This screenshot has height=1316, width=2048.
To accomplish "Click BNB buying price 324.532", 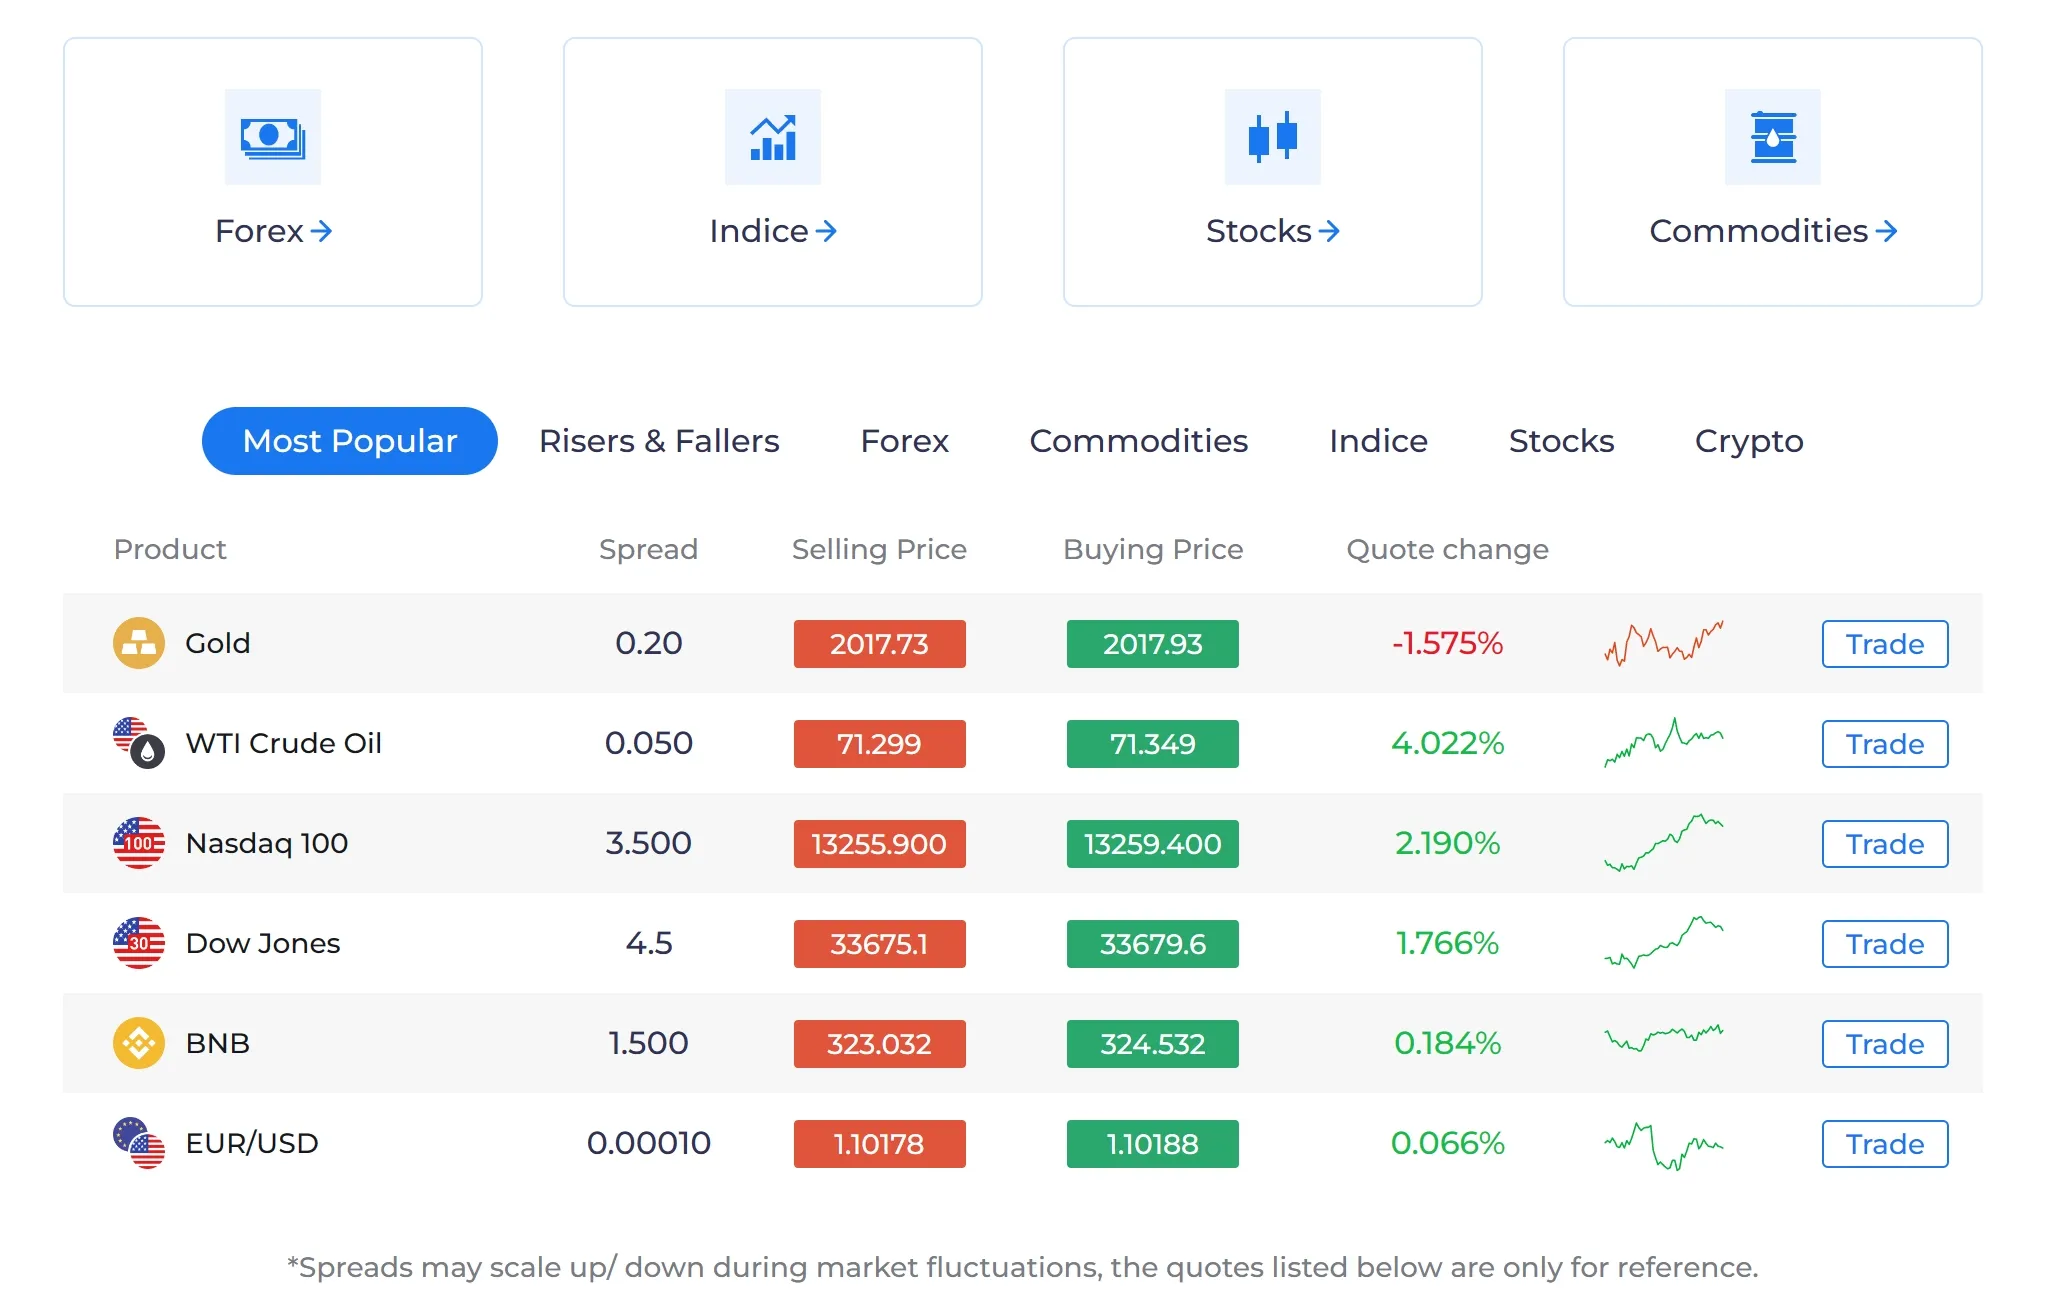I will [1153, 1044].
